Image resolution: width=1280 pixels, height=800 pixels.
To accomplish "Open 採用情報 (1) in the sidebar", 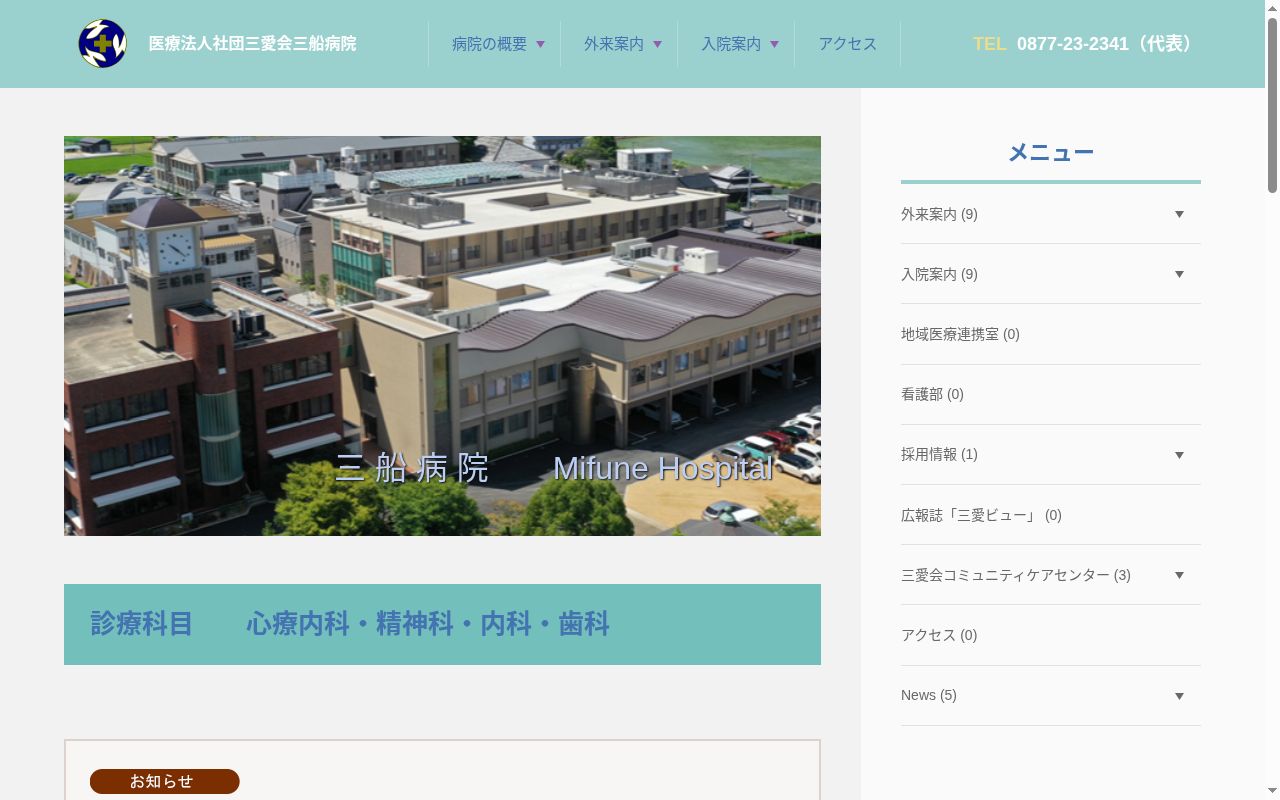I will pos(939,454).
